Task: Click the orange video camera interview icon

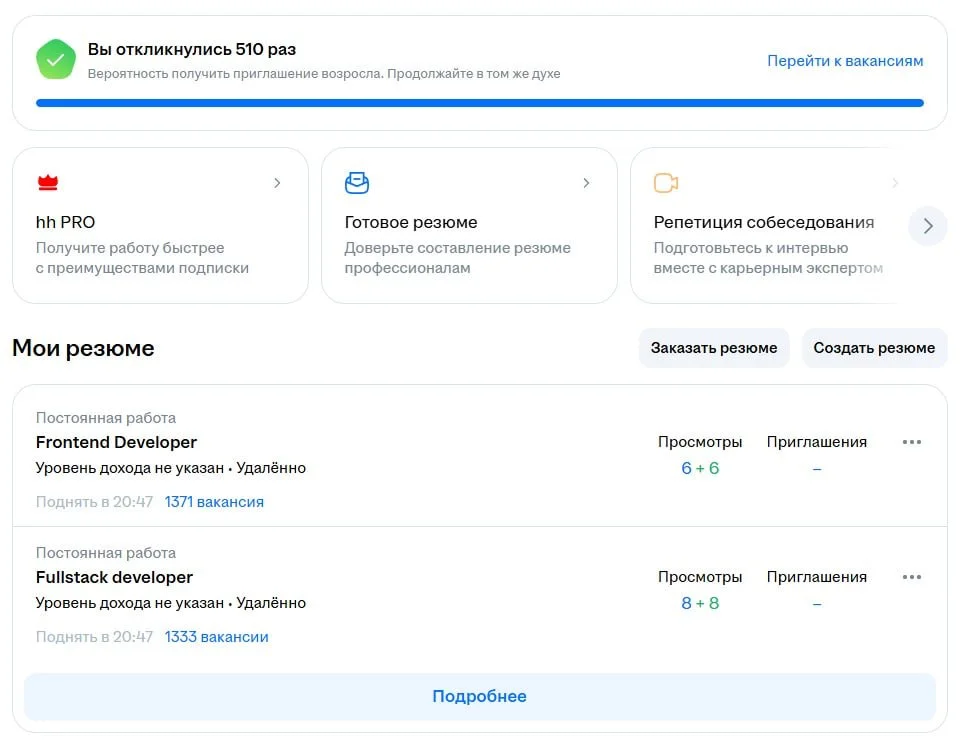Action: click(x=666, y=182)
